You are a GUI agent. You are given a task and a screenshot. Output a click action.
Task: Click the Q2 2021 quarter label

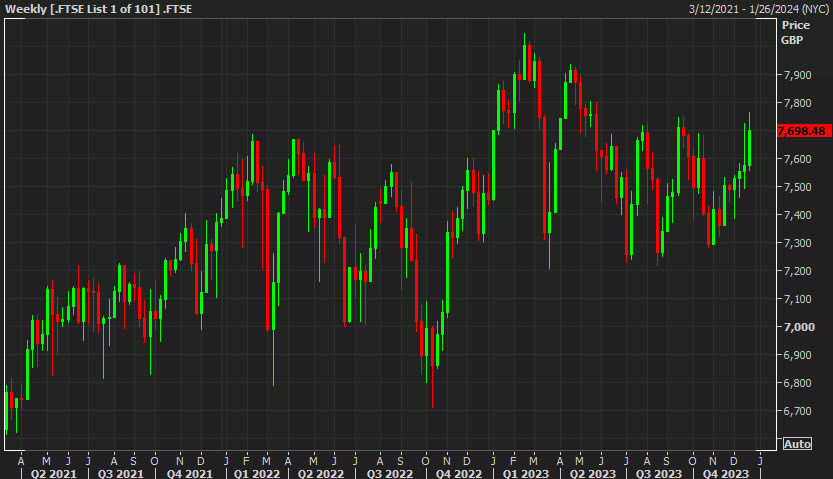click(x=54, y=473)
